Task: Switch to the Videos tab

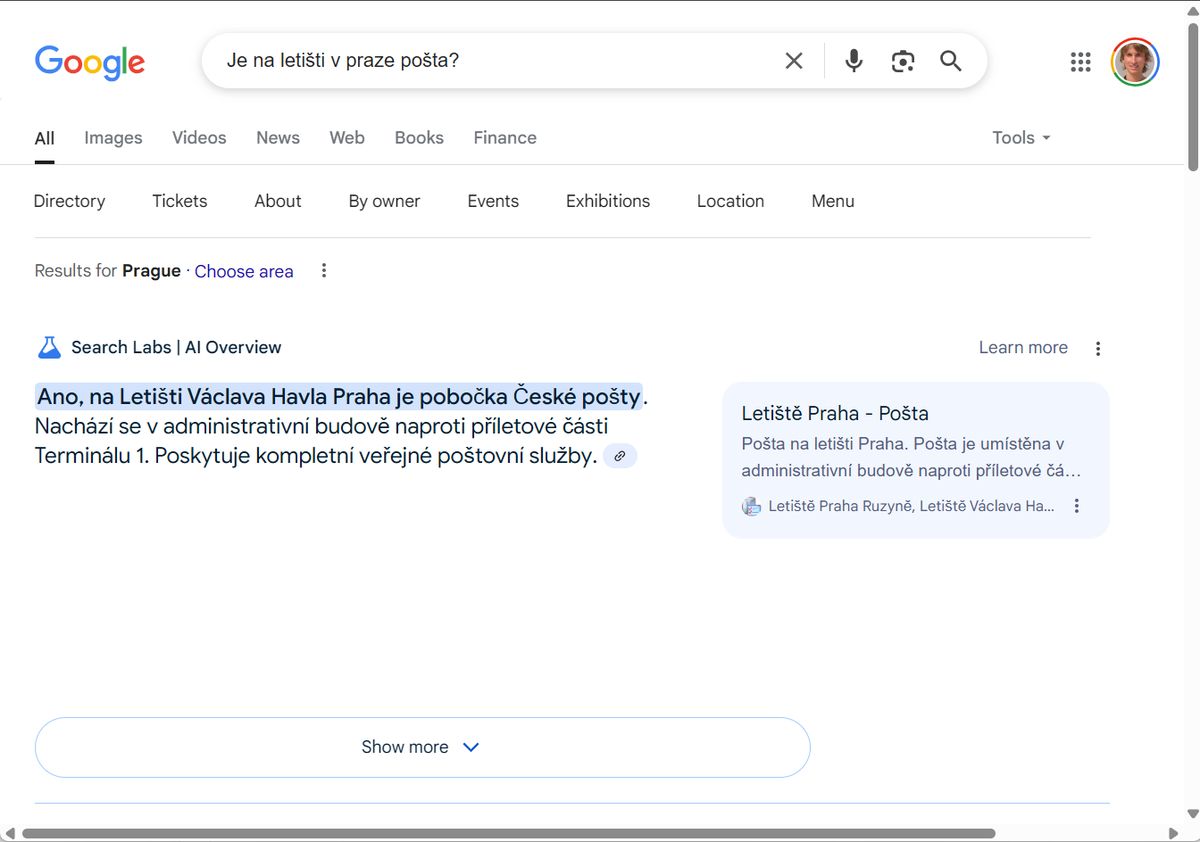Action: point(199,138)
